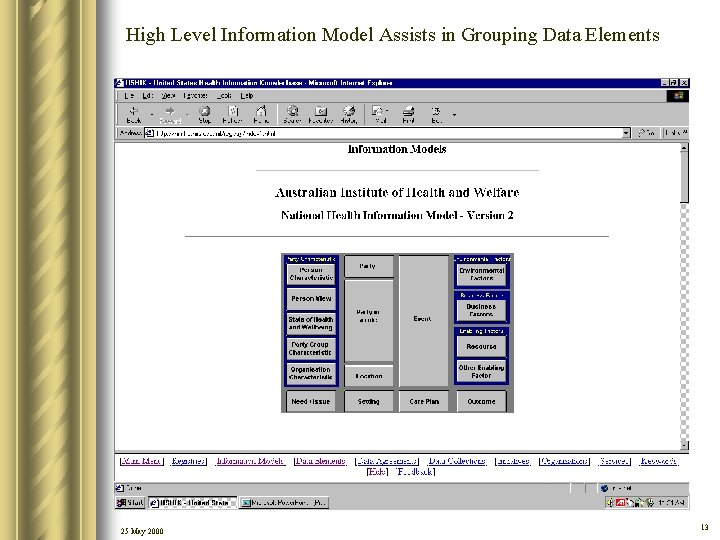Image resolution: width=720 pixels, height=540 pixels.
Task: Click the Forward toolbar button
Action: pos(170,114)
